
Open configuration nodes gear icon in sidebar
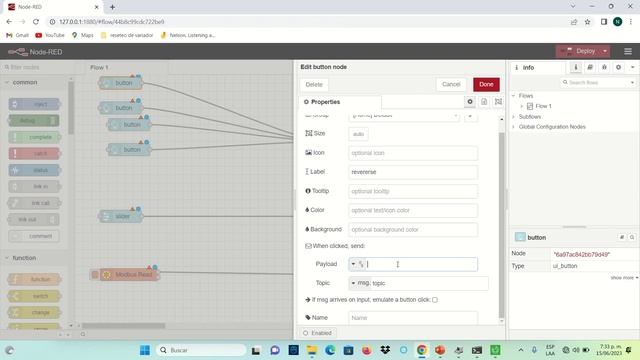coord(619,67)
